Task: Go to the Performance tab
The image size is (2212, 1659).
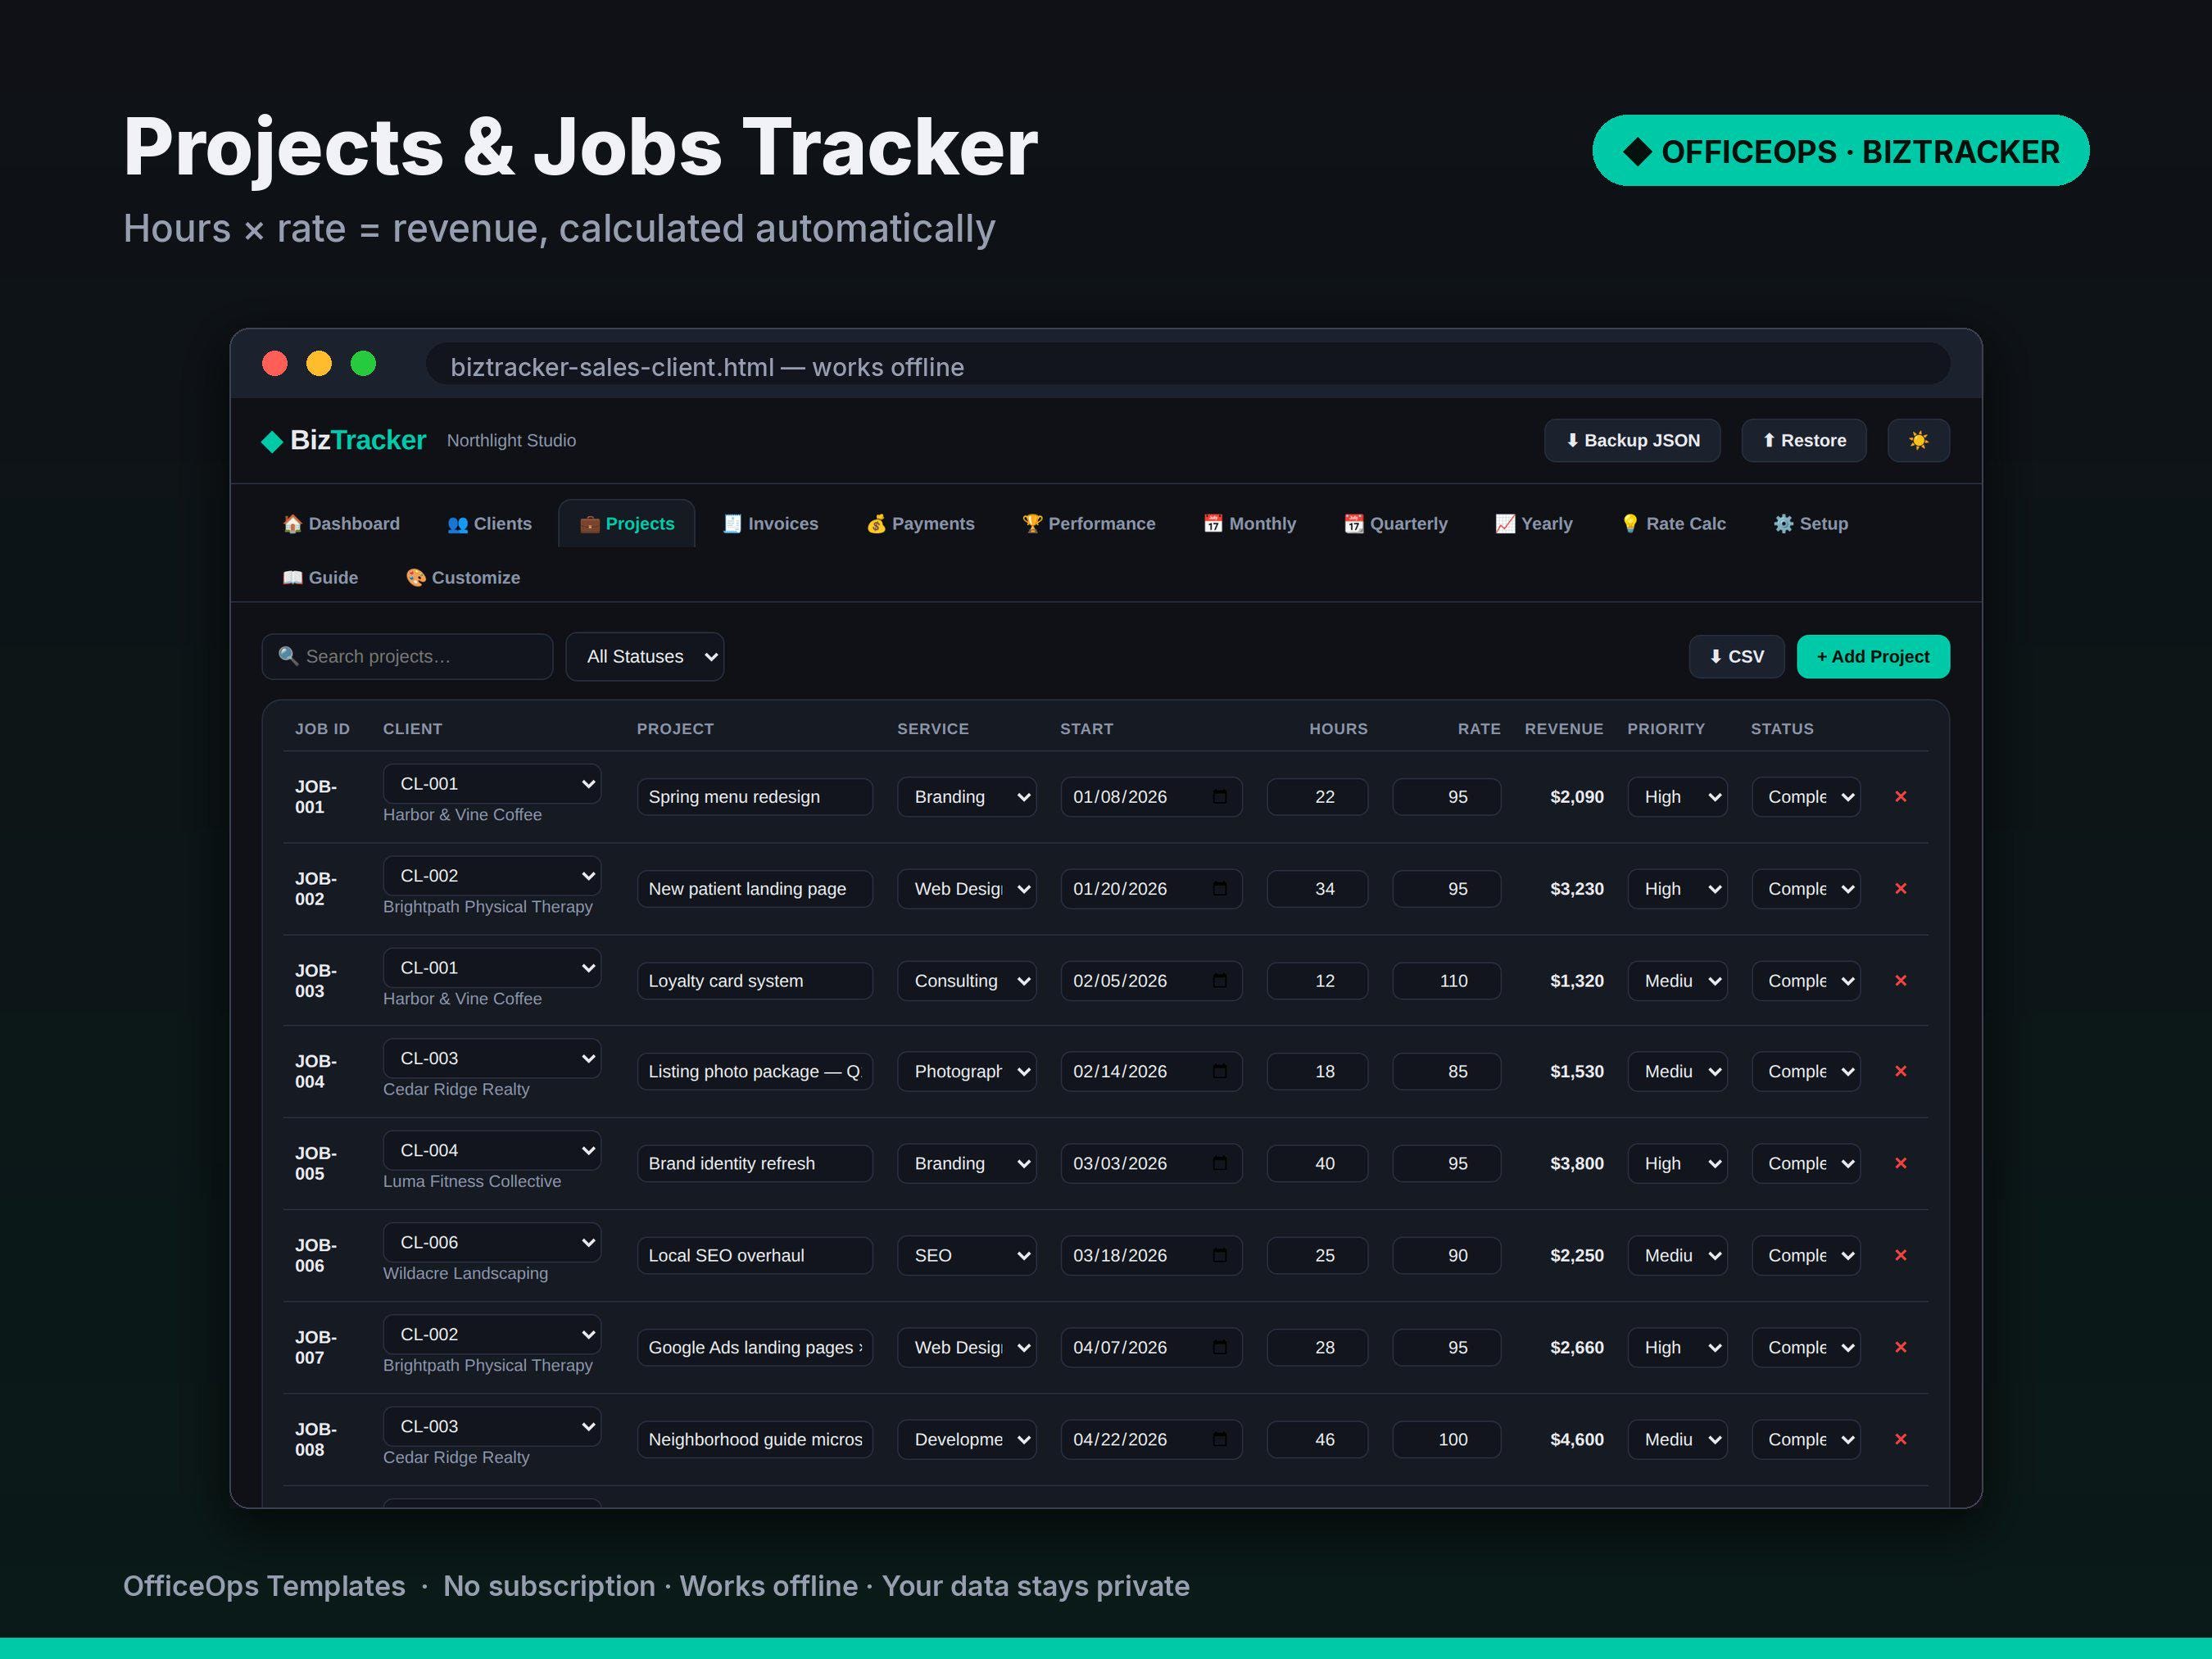Action: tap(1088, 524)
